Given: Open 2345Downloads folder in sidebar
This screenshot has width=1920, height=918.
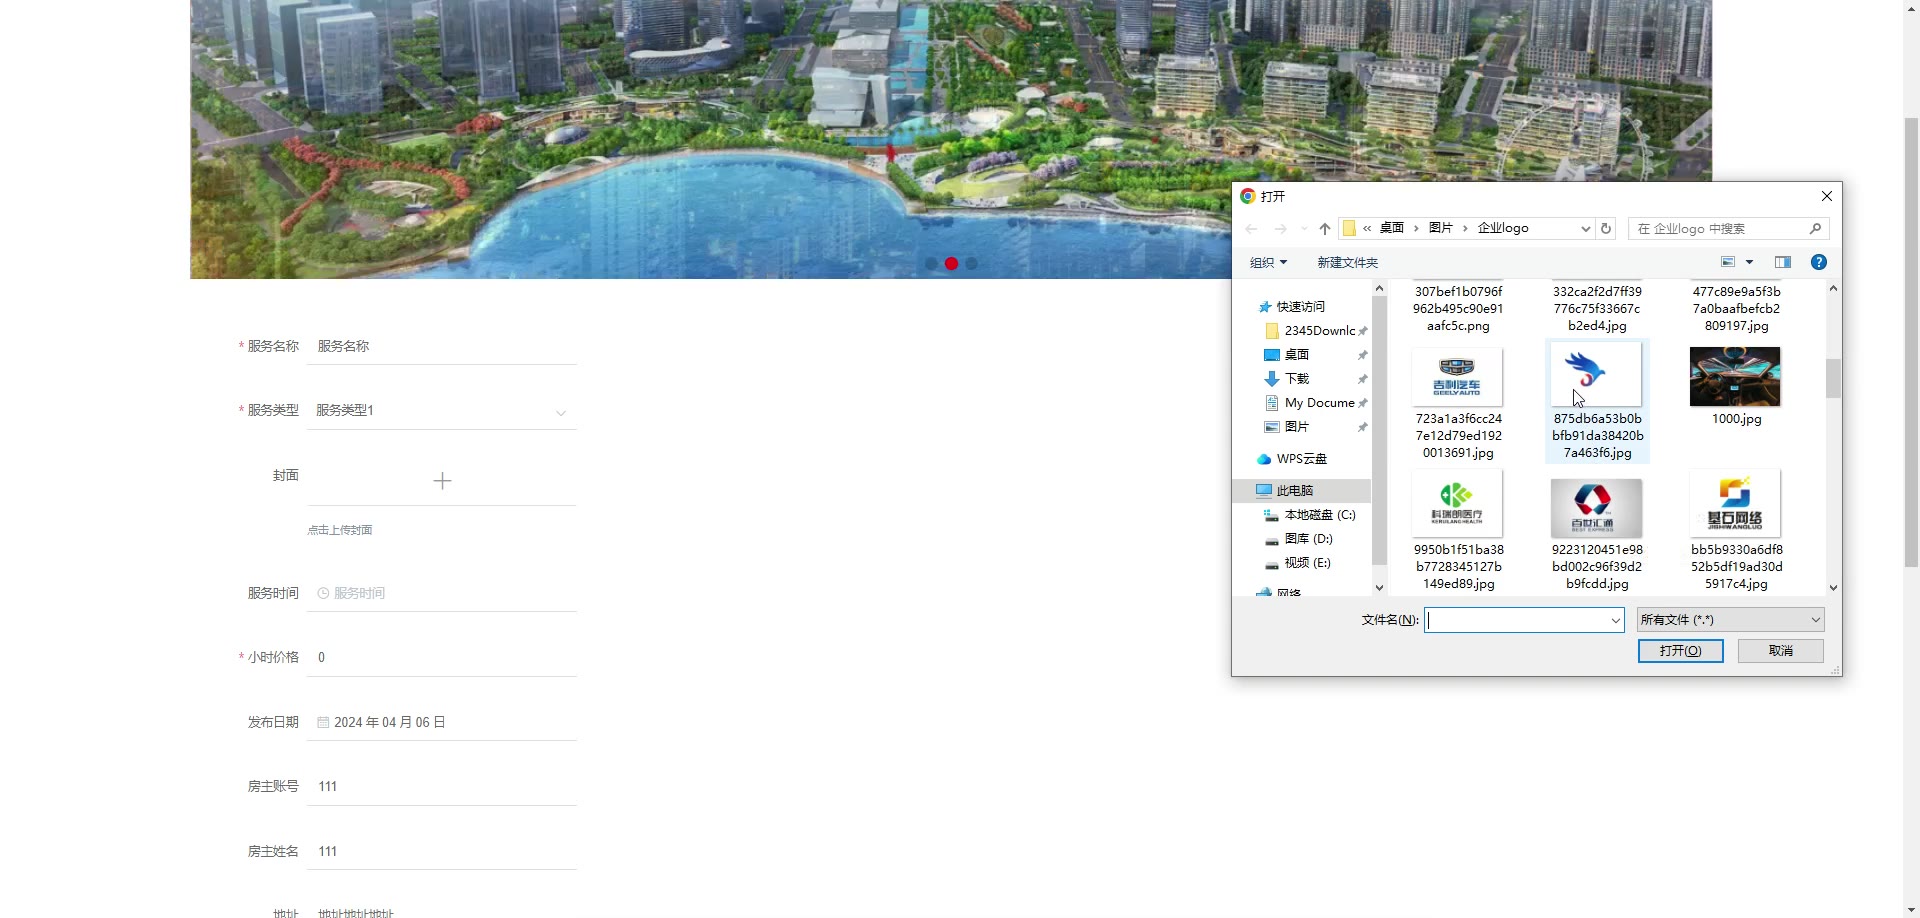Looking at the screenshot, I should [1319, 331].
